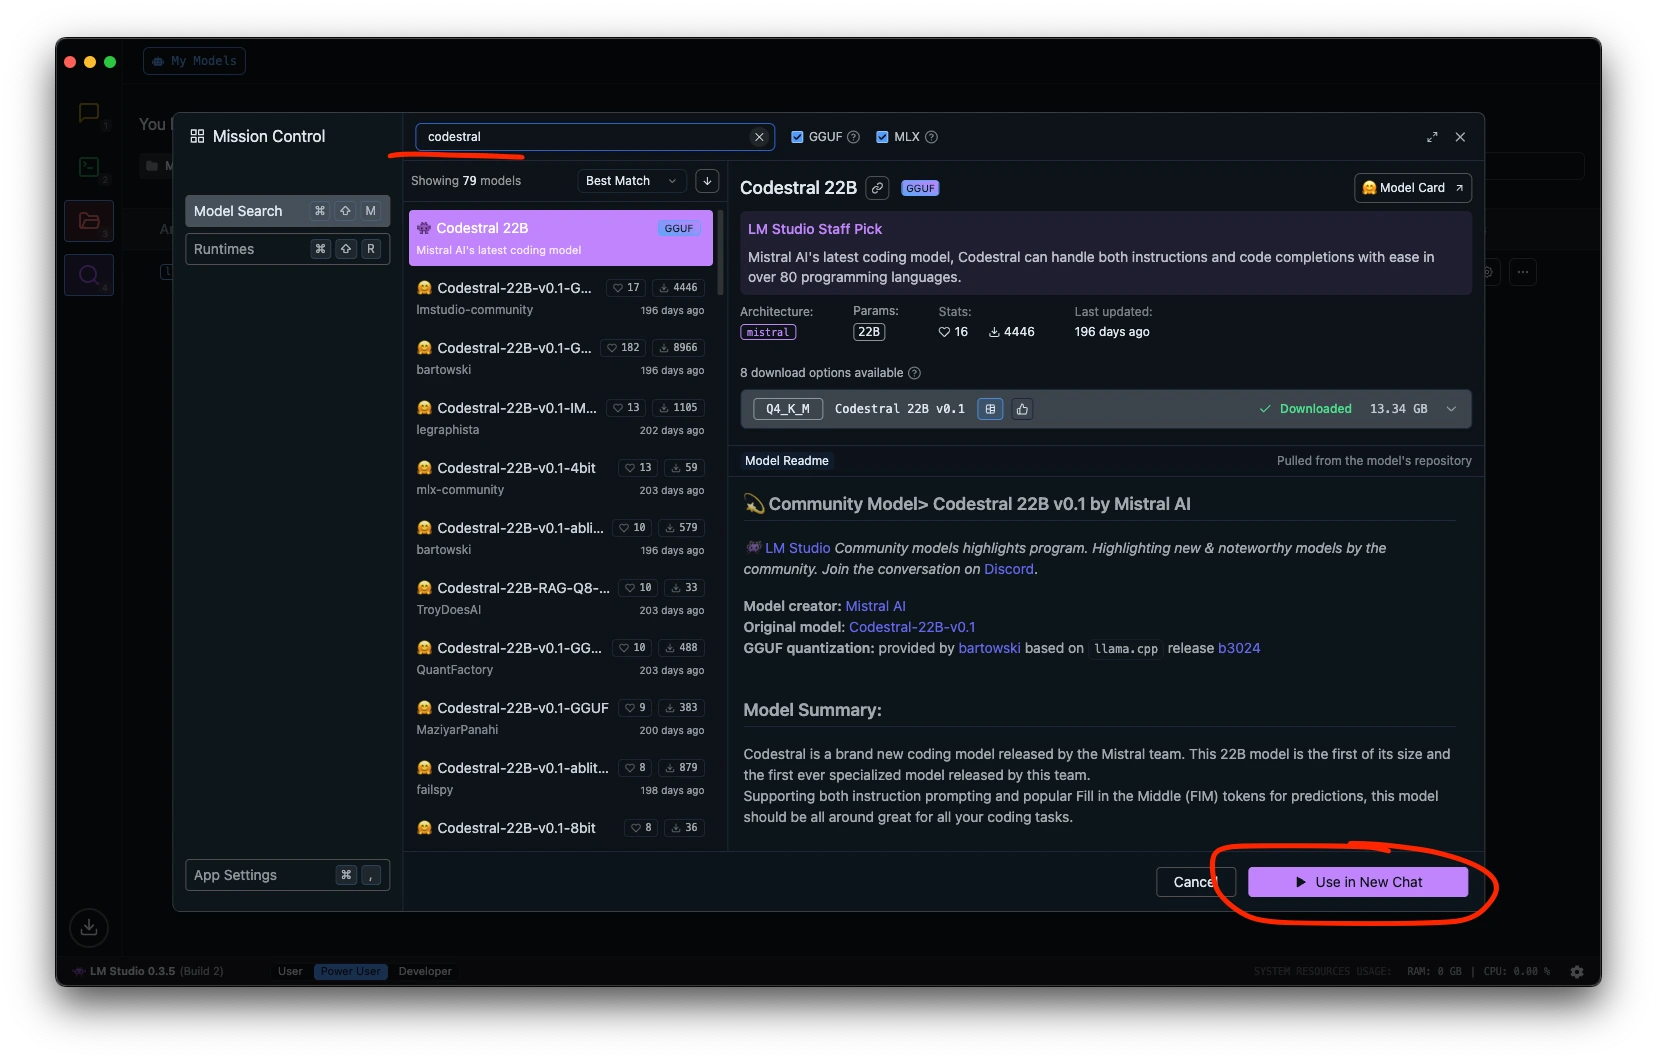Image resolution: width=1657 pixels, height=1060 pixels.
Task: Close the Mission Control dialog
Action: (1460, 137)
